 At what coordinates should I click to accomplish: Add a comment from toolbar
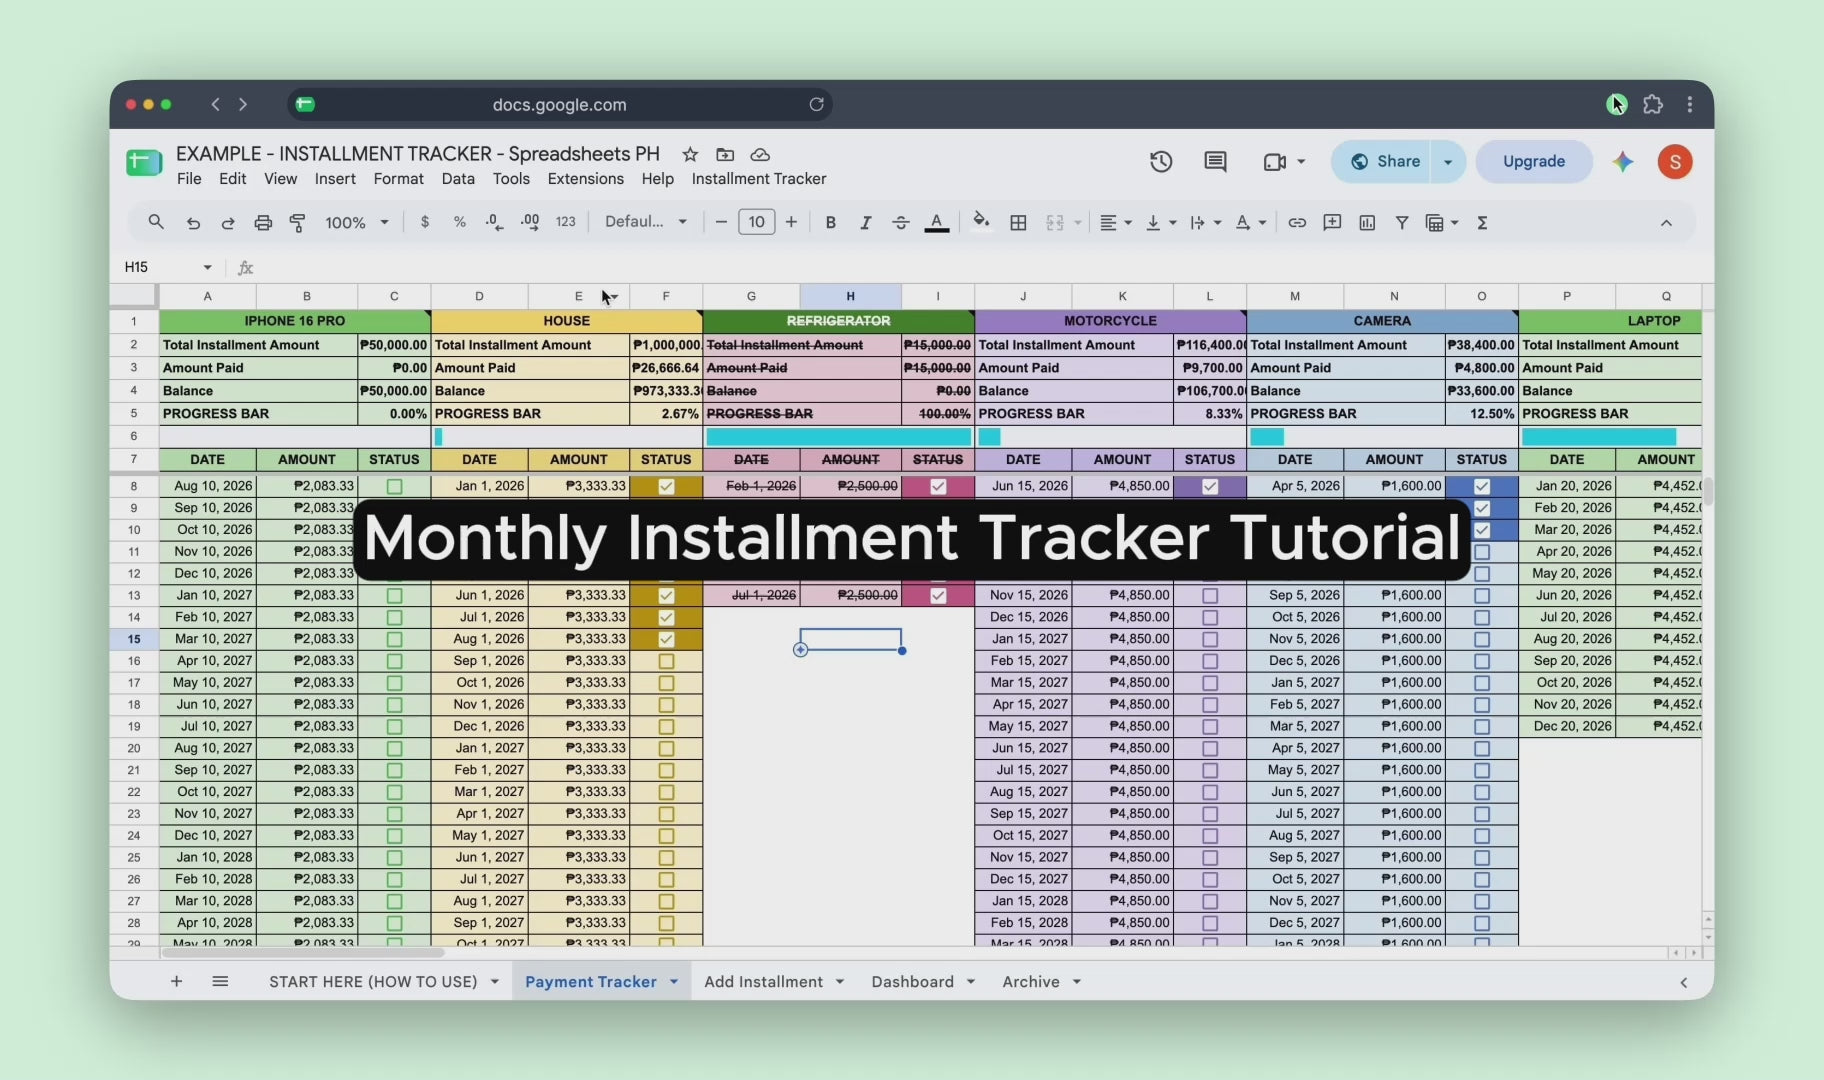point(1332,223)
